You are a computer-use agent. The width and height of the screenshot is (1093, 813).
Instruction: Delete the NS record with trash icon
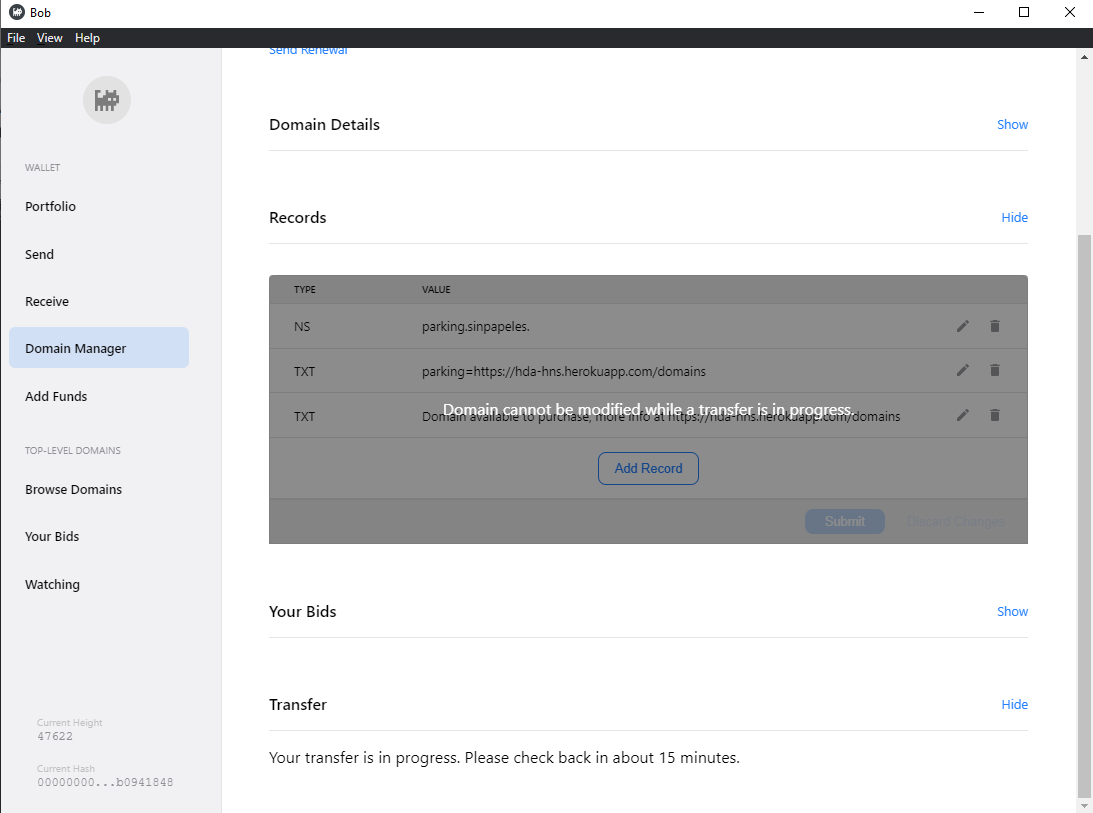point(994,326)
